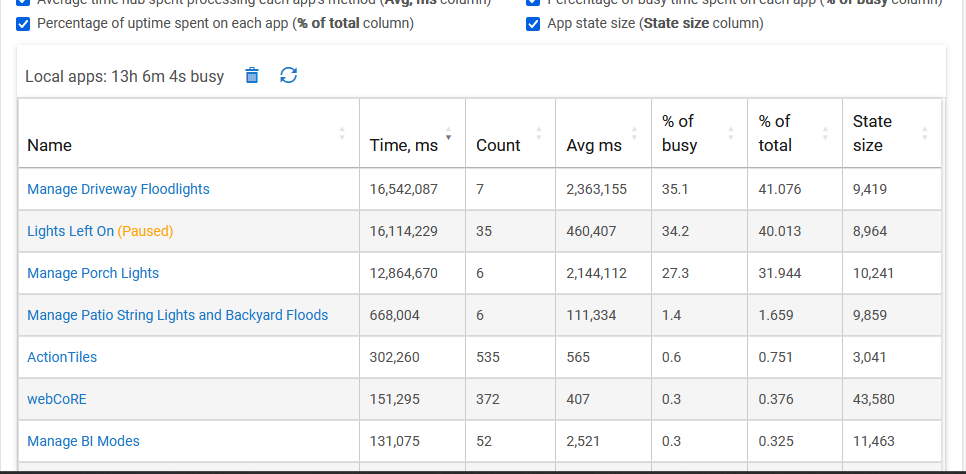This screenshot has height=474, width=966.
Task: Uncheck the App state size checkbox
Action: [533, 23]
